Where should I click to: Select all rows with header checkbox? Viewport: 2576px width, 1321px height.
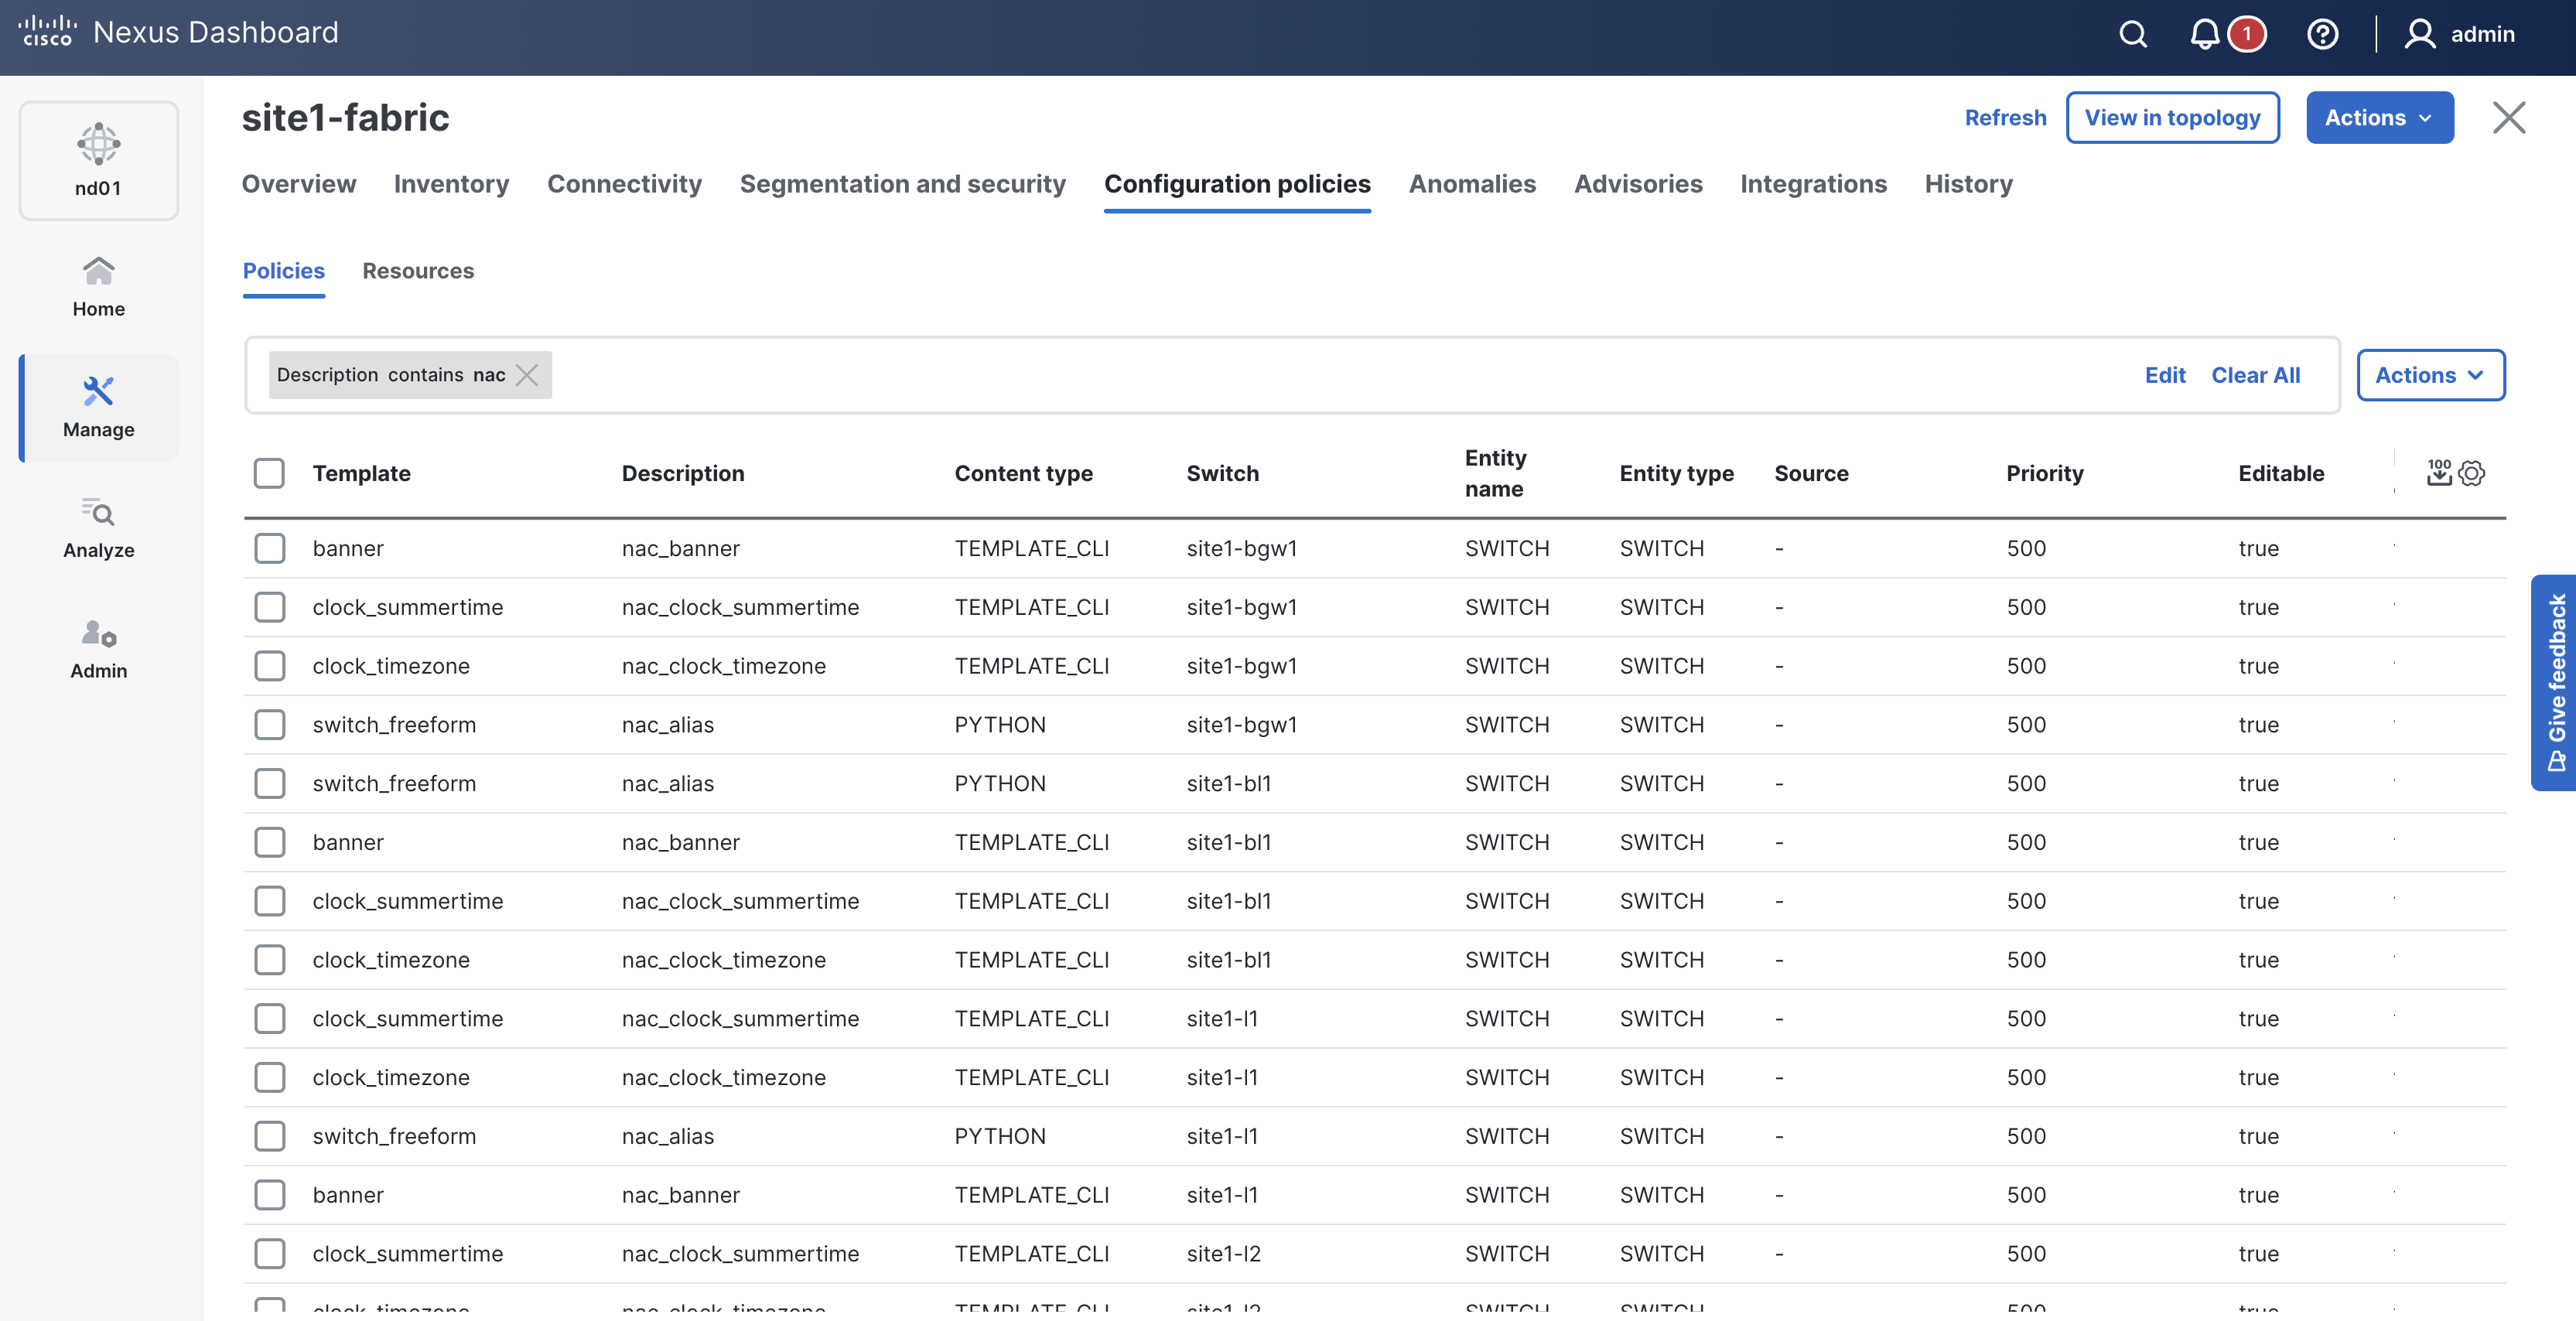click(269, 473)
